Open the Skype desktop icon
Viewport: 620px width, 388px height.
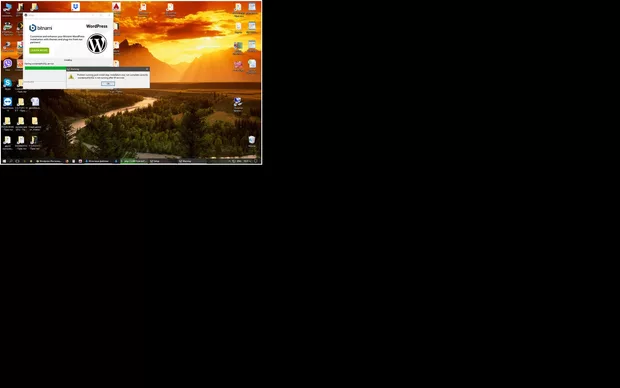coord(8,83)
